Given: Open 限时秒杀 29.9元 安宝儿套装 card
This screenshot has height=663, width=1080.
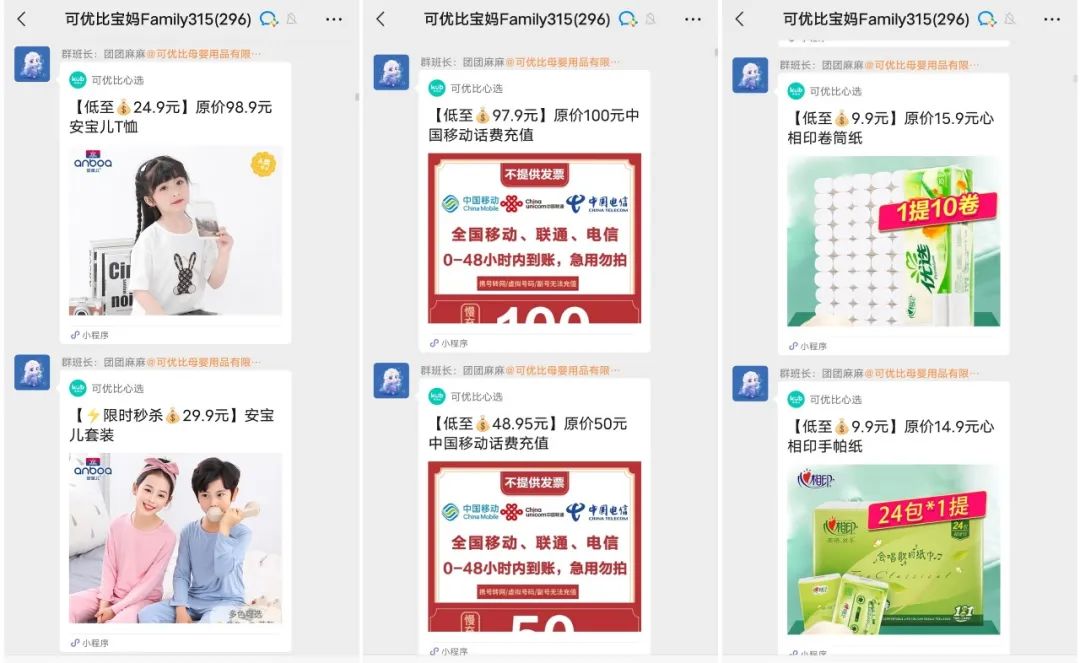Looking at the screenshot, I should click(175, 512).
